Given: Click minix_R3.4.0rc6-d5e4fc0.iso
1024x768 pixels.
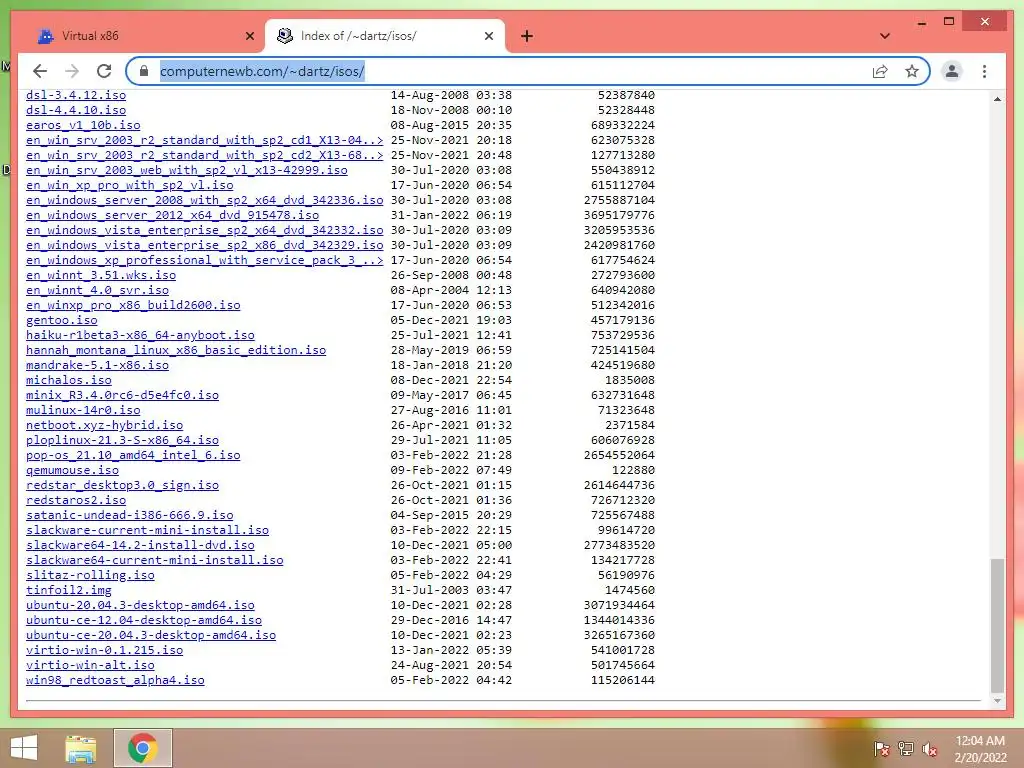Looking at the screenshot, I should pyautogui.click(x=122, y=396).
